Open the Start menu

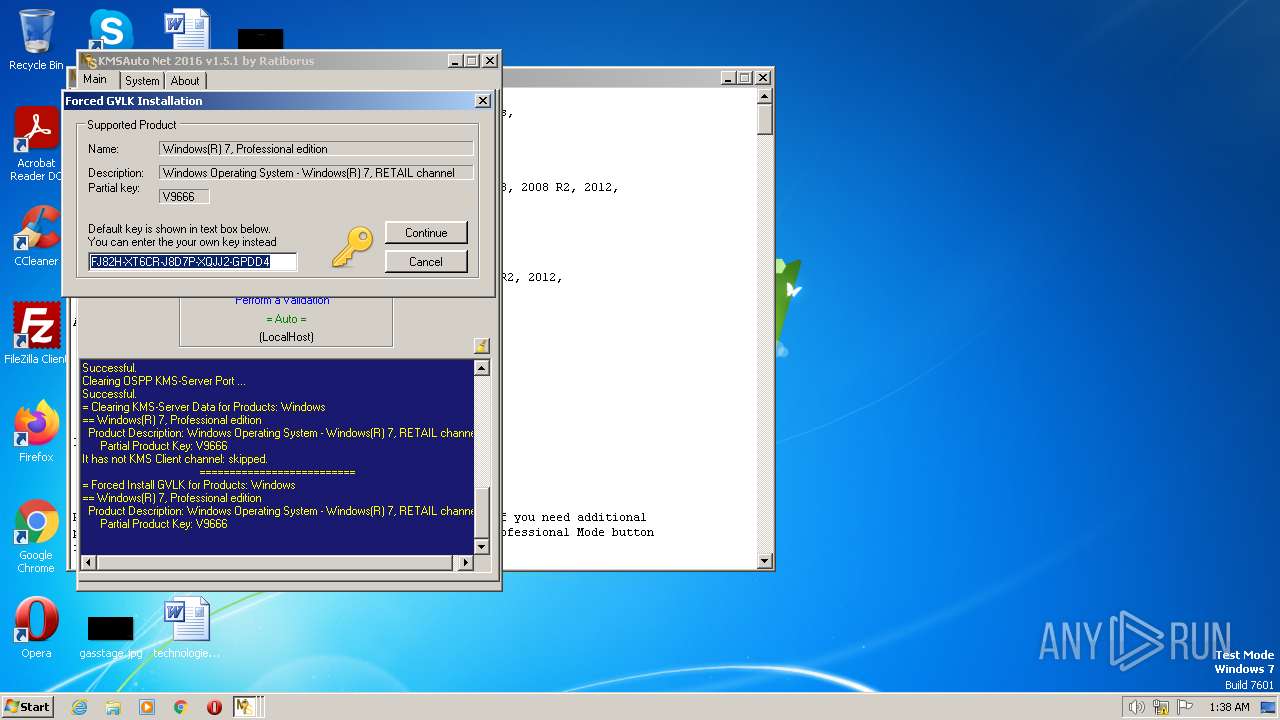[x=28, y=706]
